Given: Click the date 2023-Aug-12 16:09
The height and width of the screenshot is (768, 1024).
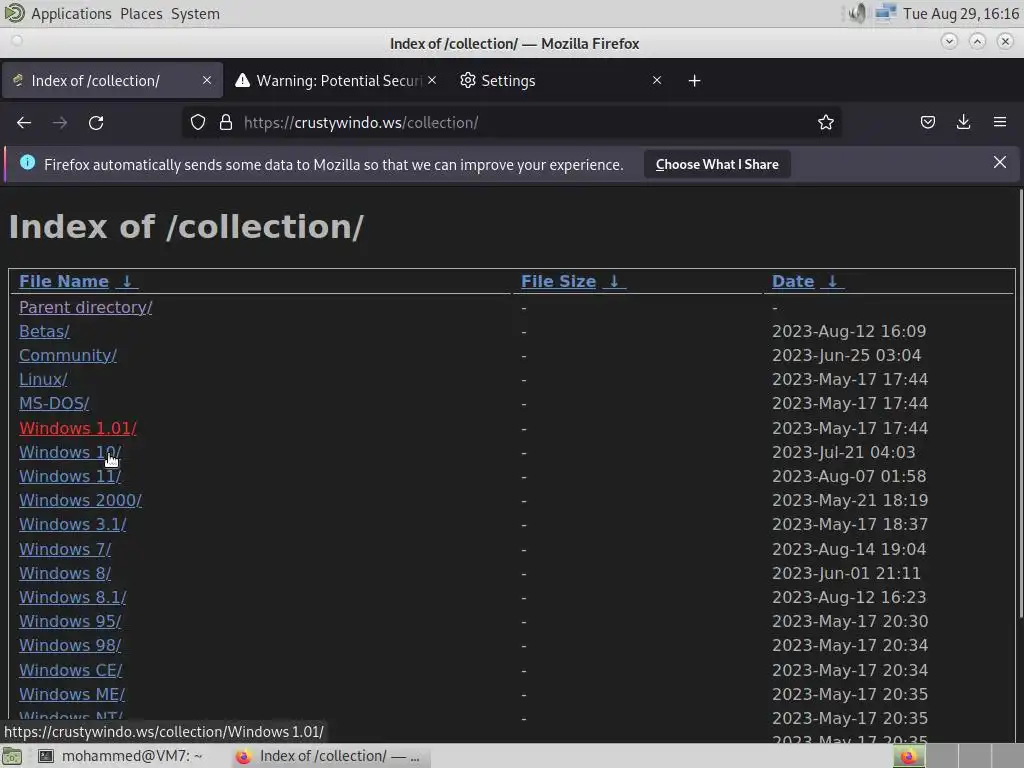Looking at the screenshot, I should click(849, 332).
